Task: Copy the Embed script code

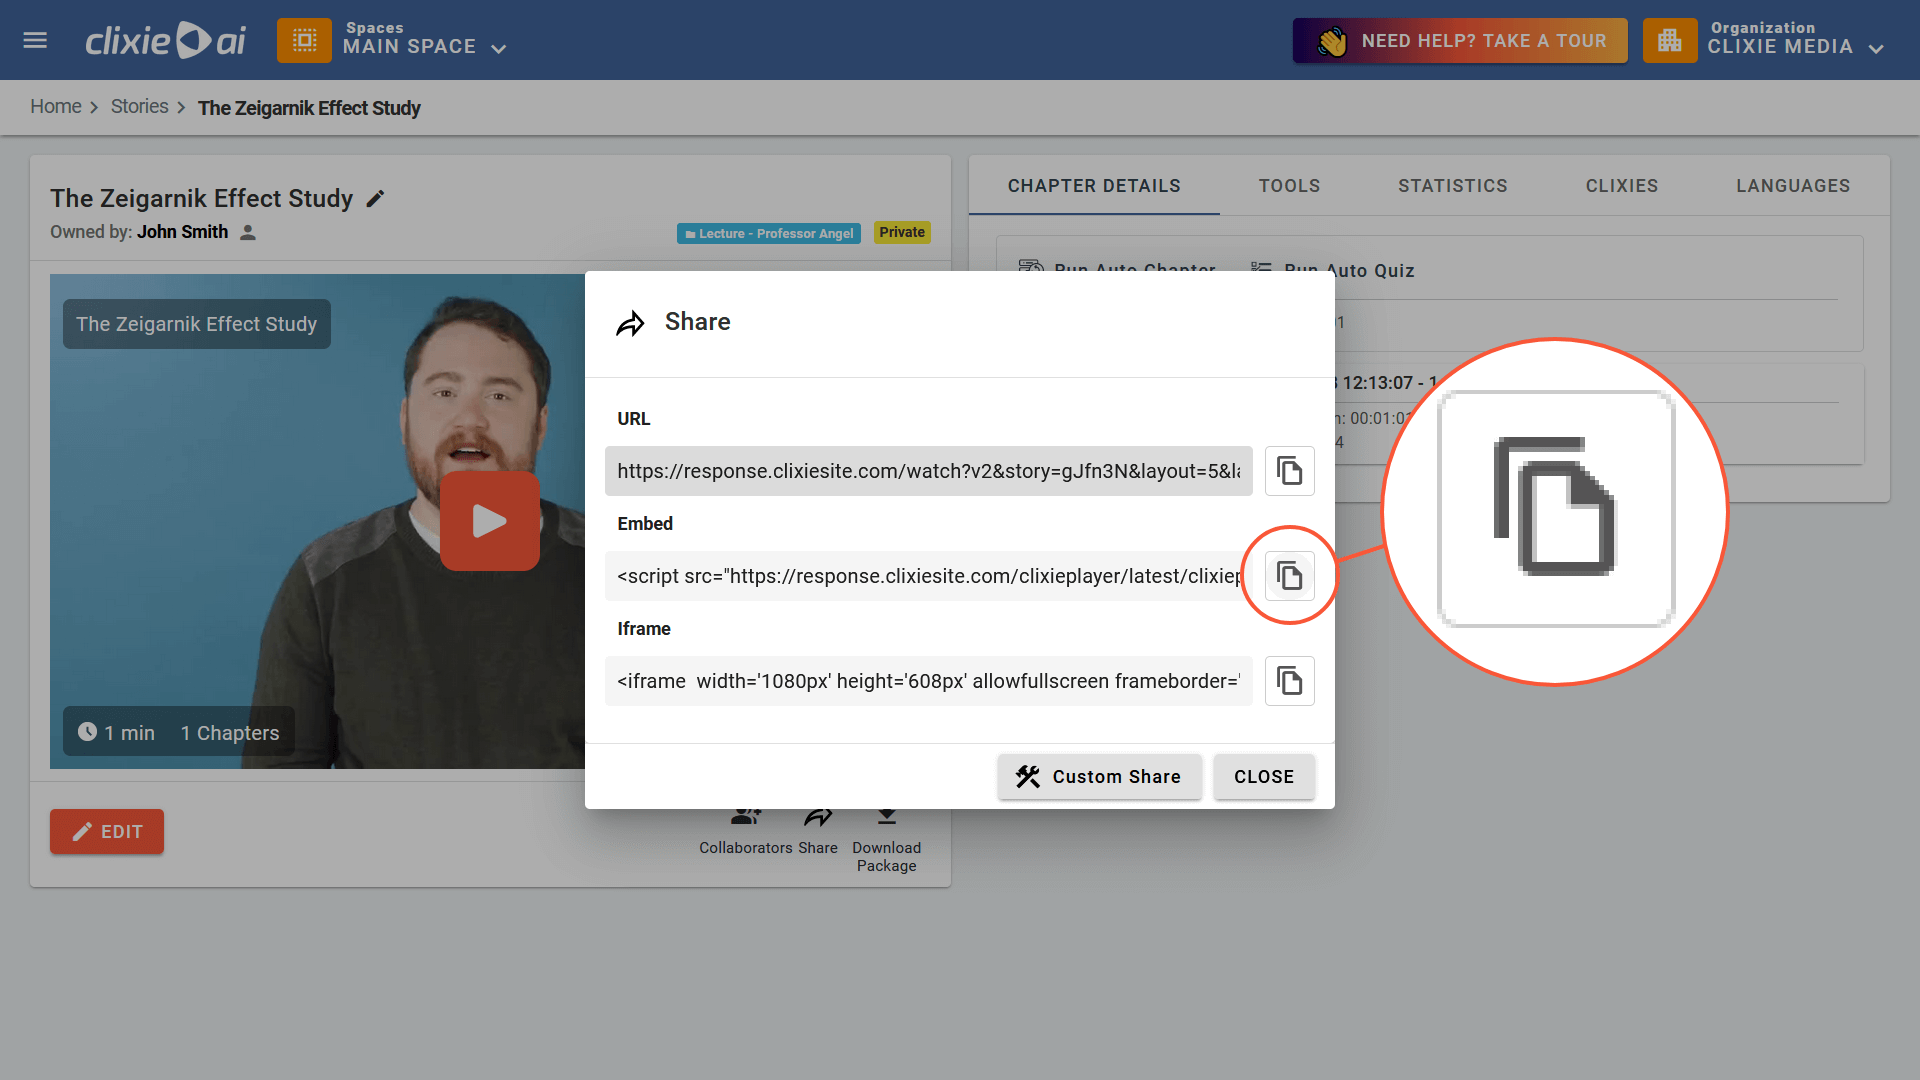Action: pos(1290,576)
